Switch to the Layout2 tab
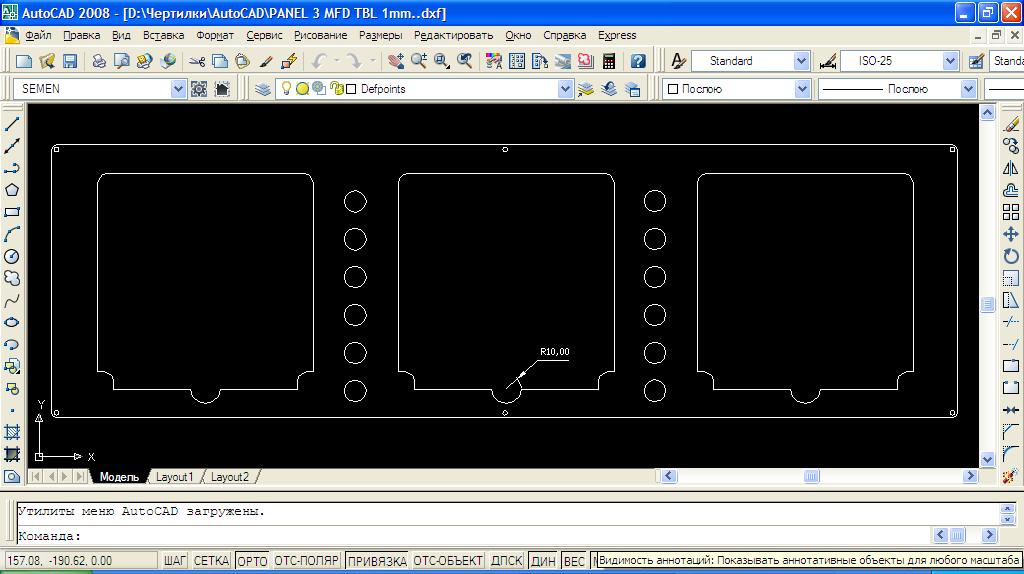The image size is (1024, 574). (230, 477)
